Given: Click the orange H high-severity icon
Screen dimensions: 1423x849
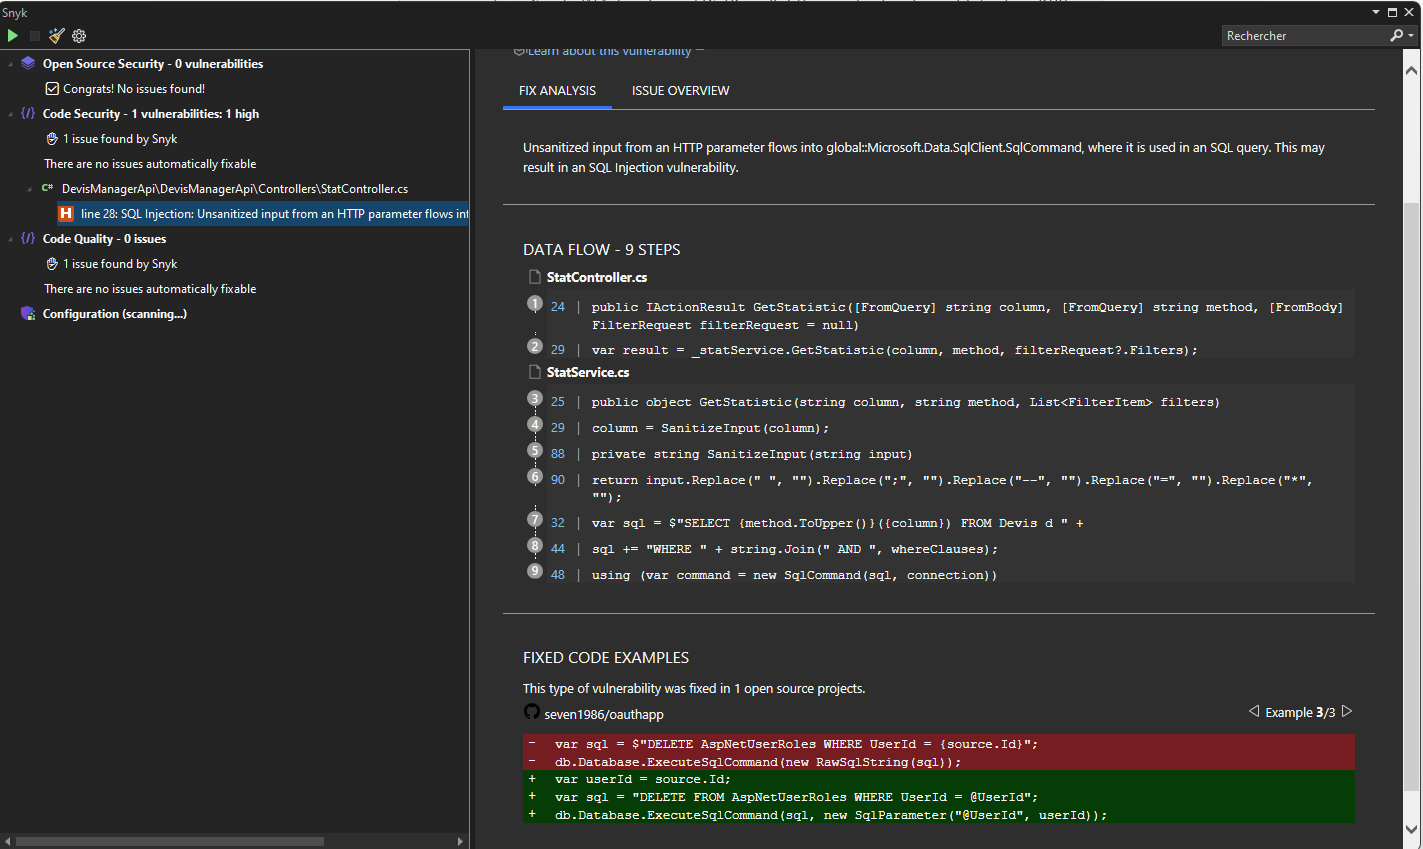Looking at the screenshot, I should click(x=66, y=213).
